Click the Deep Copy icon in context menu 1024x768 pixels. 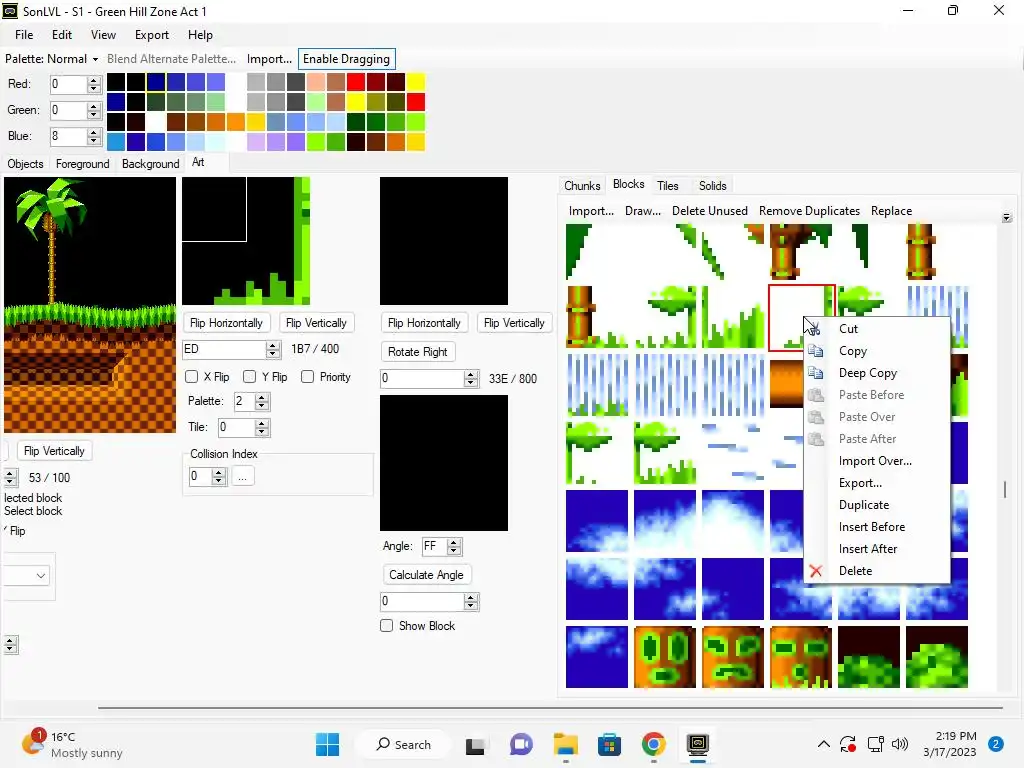pos(815,373)
